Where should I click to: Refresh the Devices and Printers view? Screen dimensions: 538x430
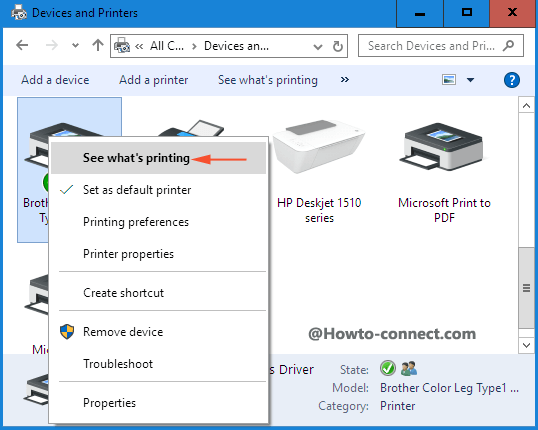click(x=338, y=46)
